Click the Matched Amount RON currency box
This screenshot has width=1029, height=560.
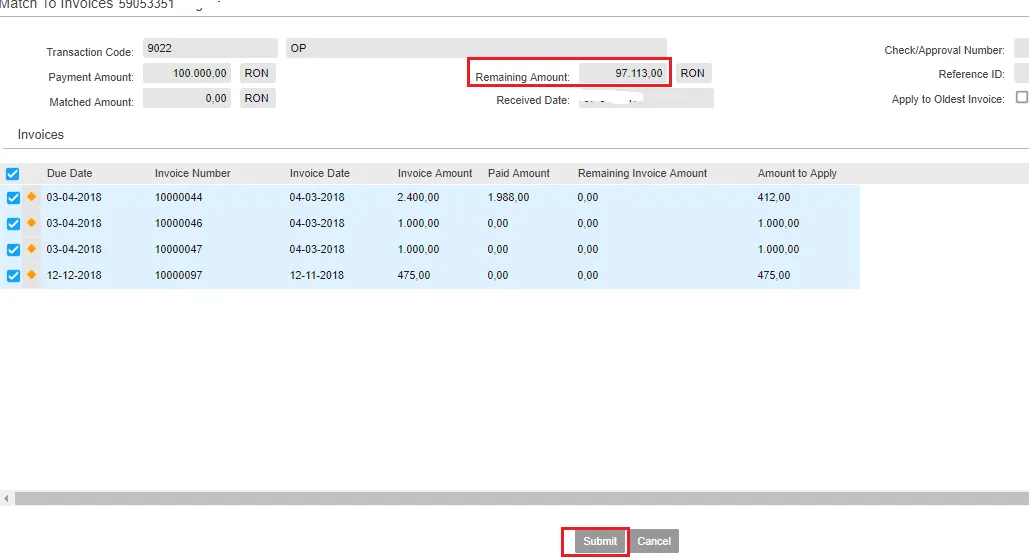[257, 98]
